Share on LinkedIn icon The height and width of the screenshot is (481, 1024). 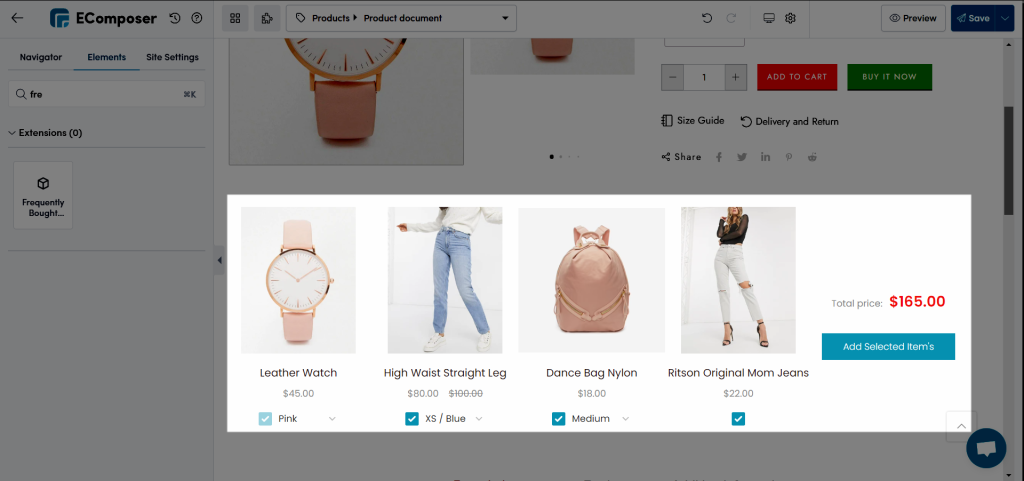click(x=765, y=157)
